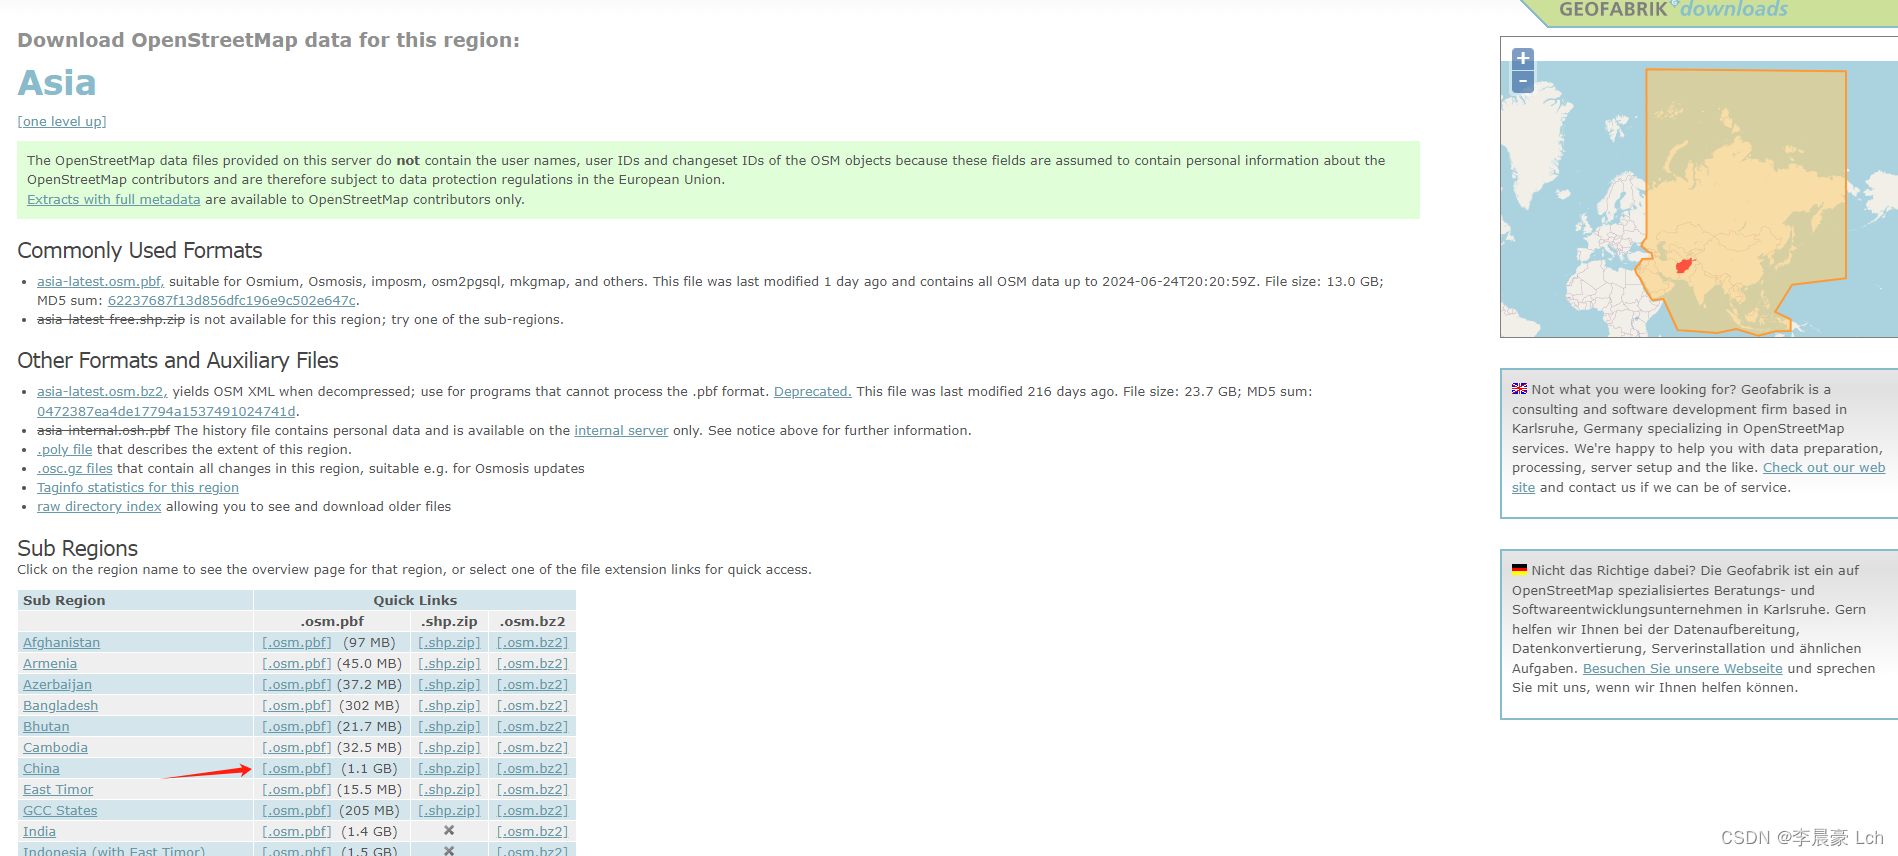Download Bangladesh .osm.bz2 file
Image resolution: width=1898 pixels, height=856 pixels.
532,705
